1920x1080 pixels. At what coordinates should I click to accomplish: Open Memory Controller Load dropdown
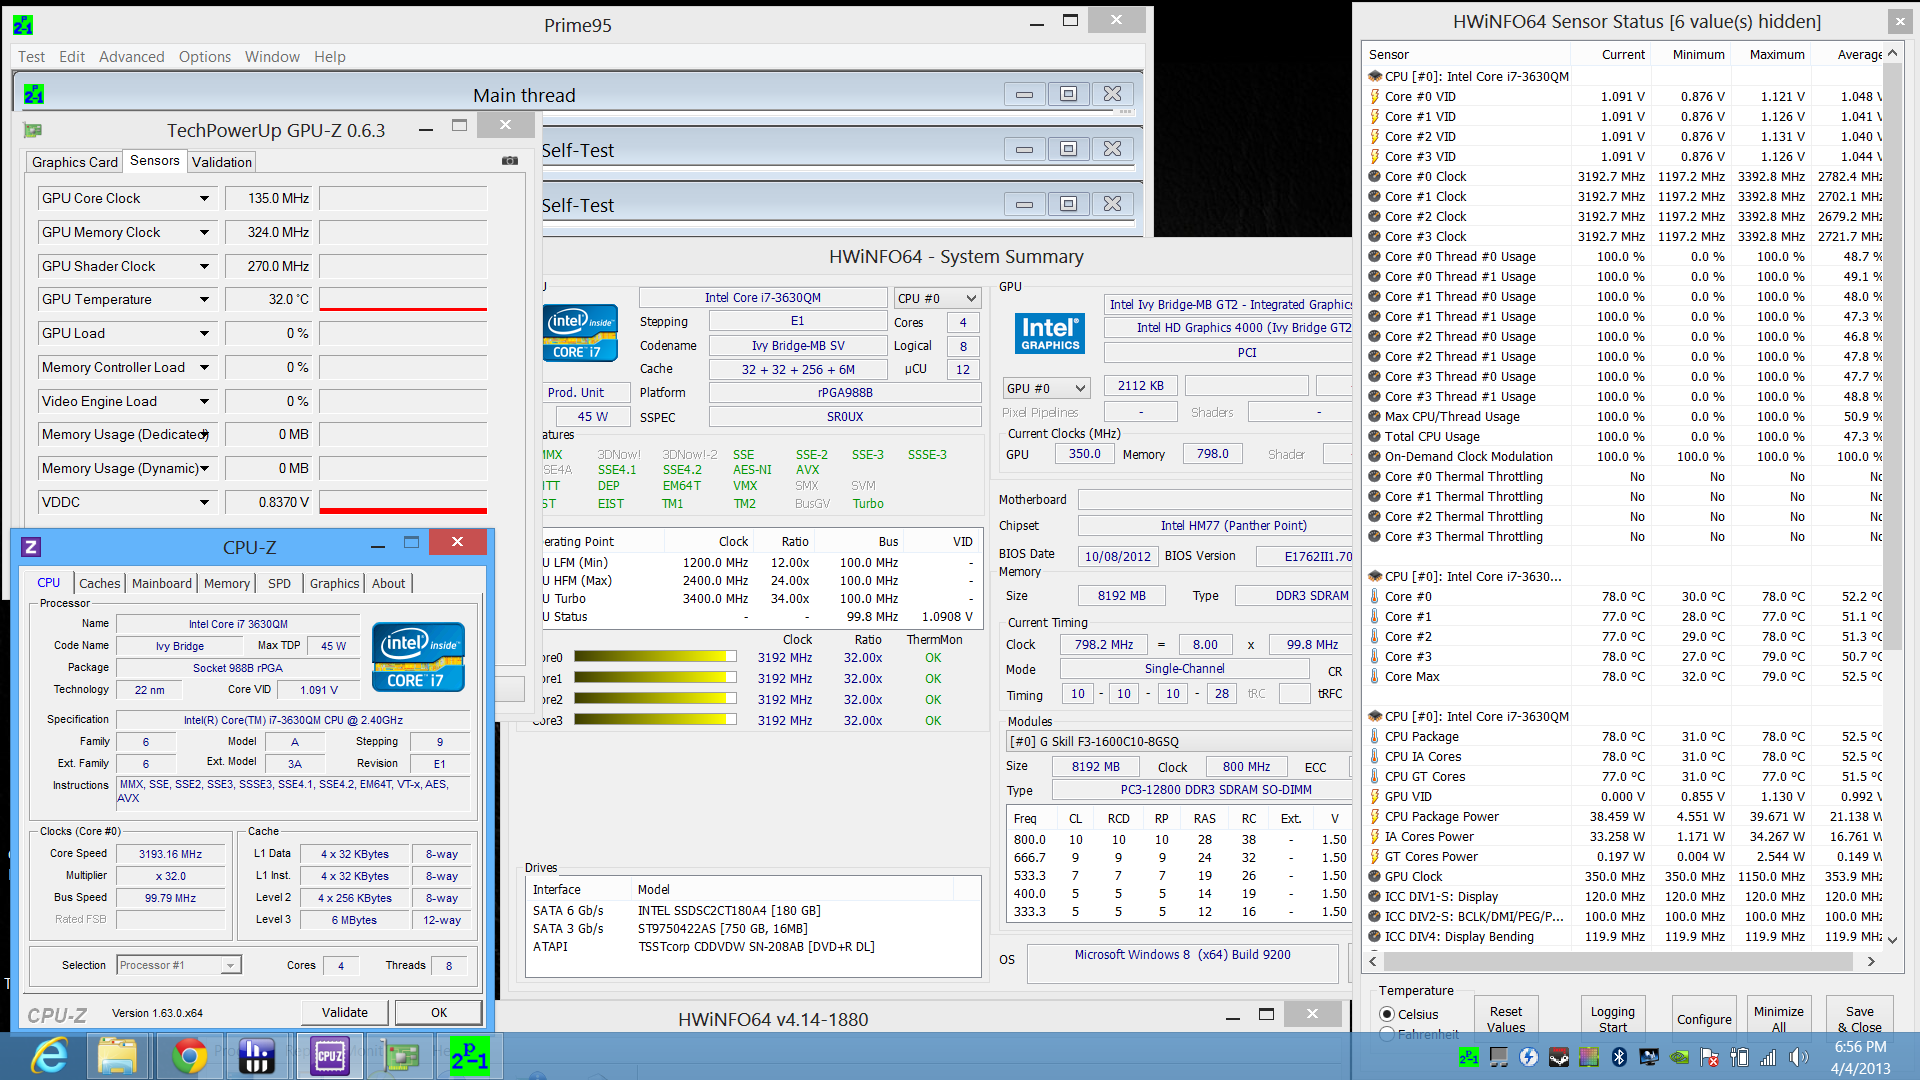(204, 367)
